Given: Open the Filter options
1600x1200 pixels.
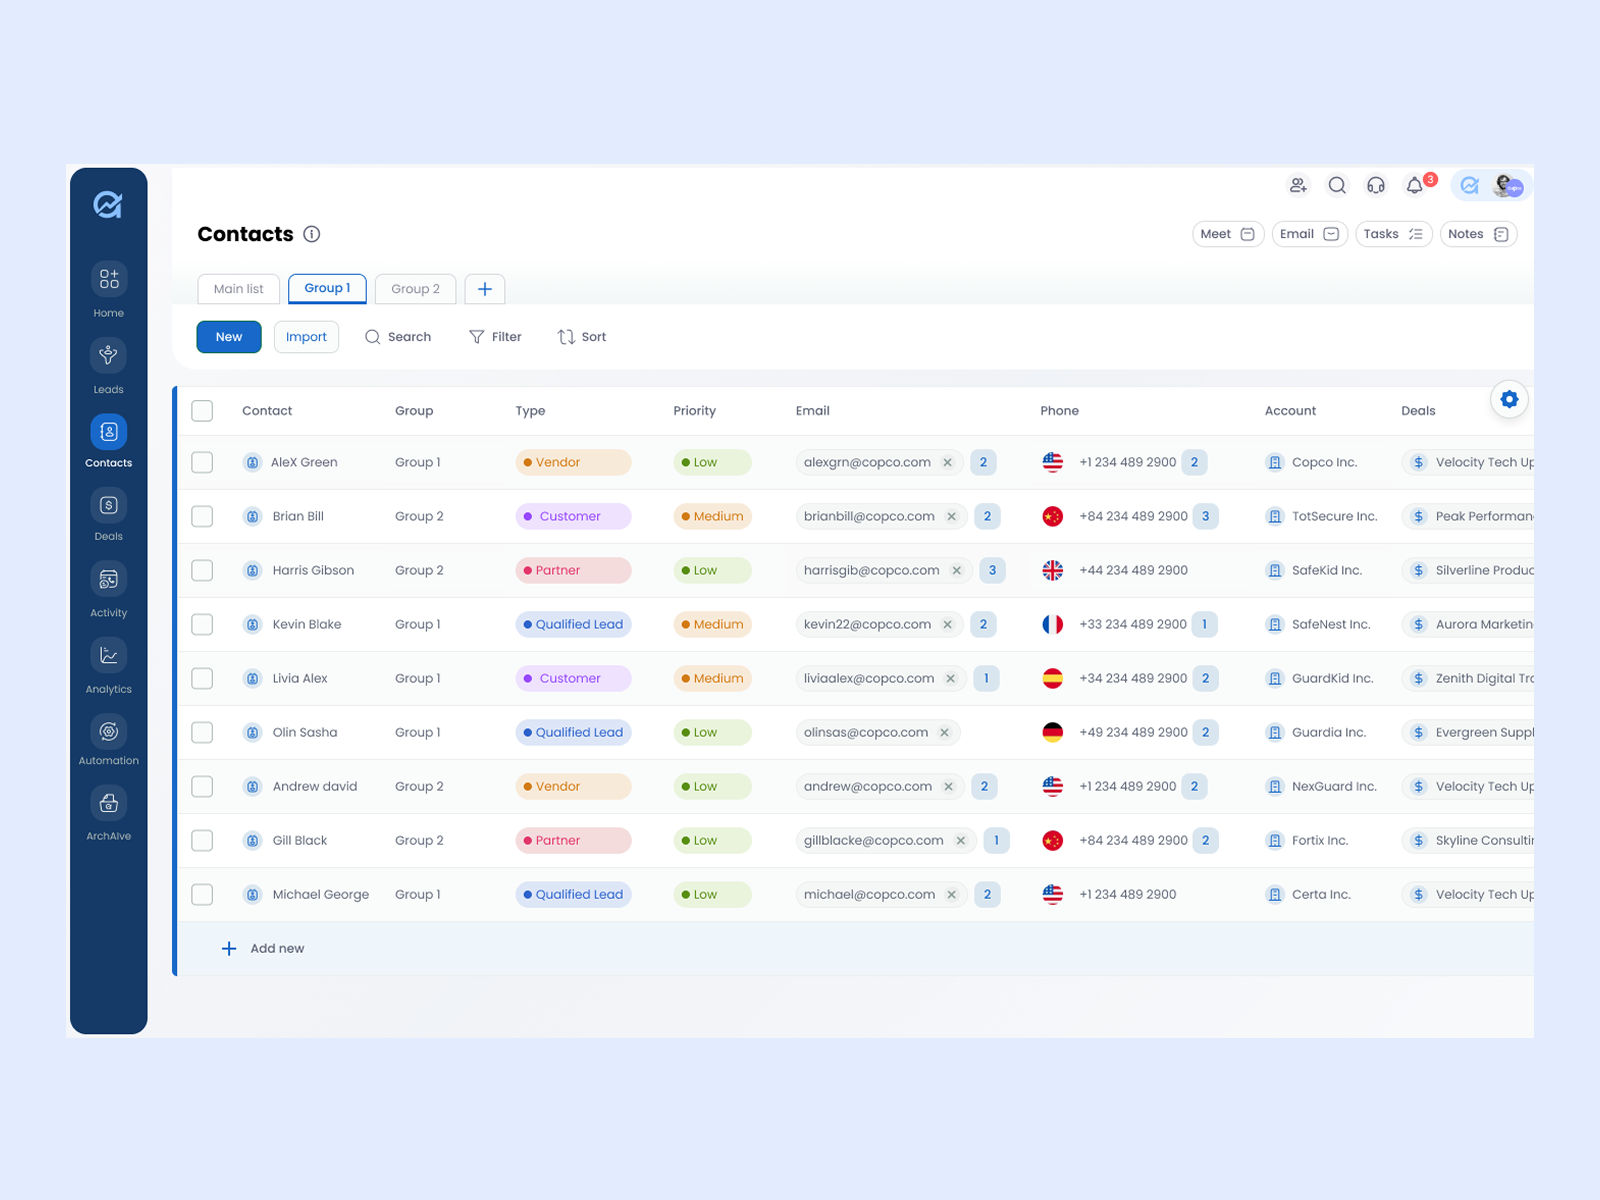Looking at the screenshot, I should [x=495, y=337].
